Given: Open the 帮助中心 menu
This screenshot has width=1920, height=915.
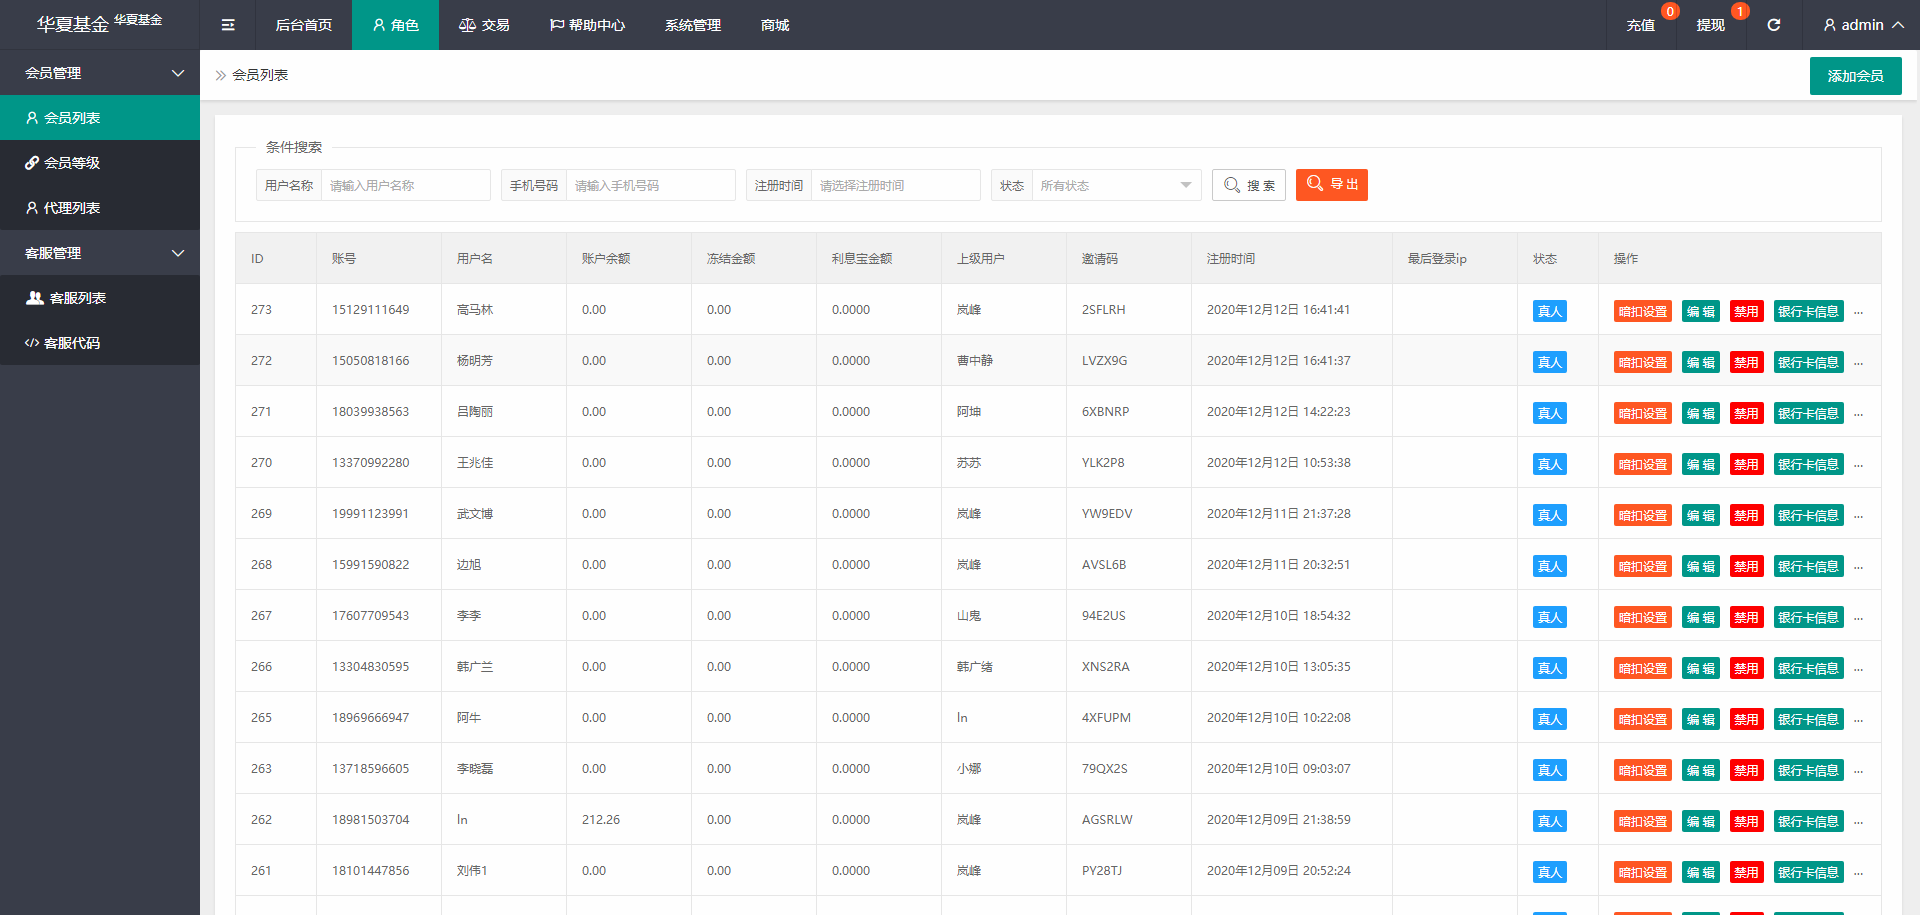Looking at the screenshot, I should pos(587,25).
